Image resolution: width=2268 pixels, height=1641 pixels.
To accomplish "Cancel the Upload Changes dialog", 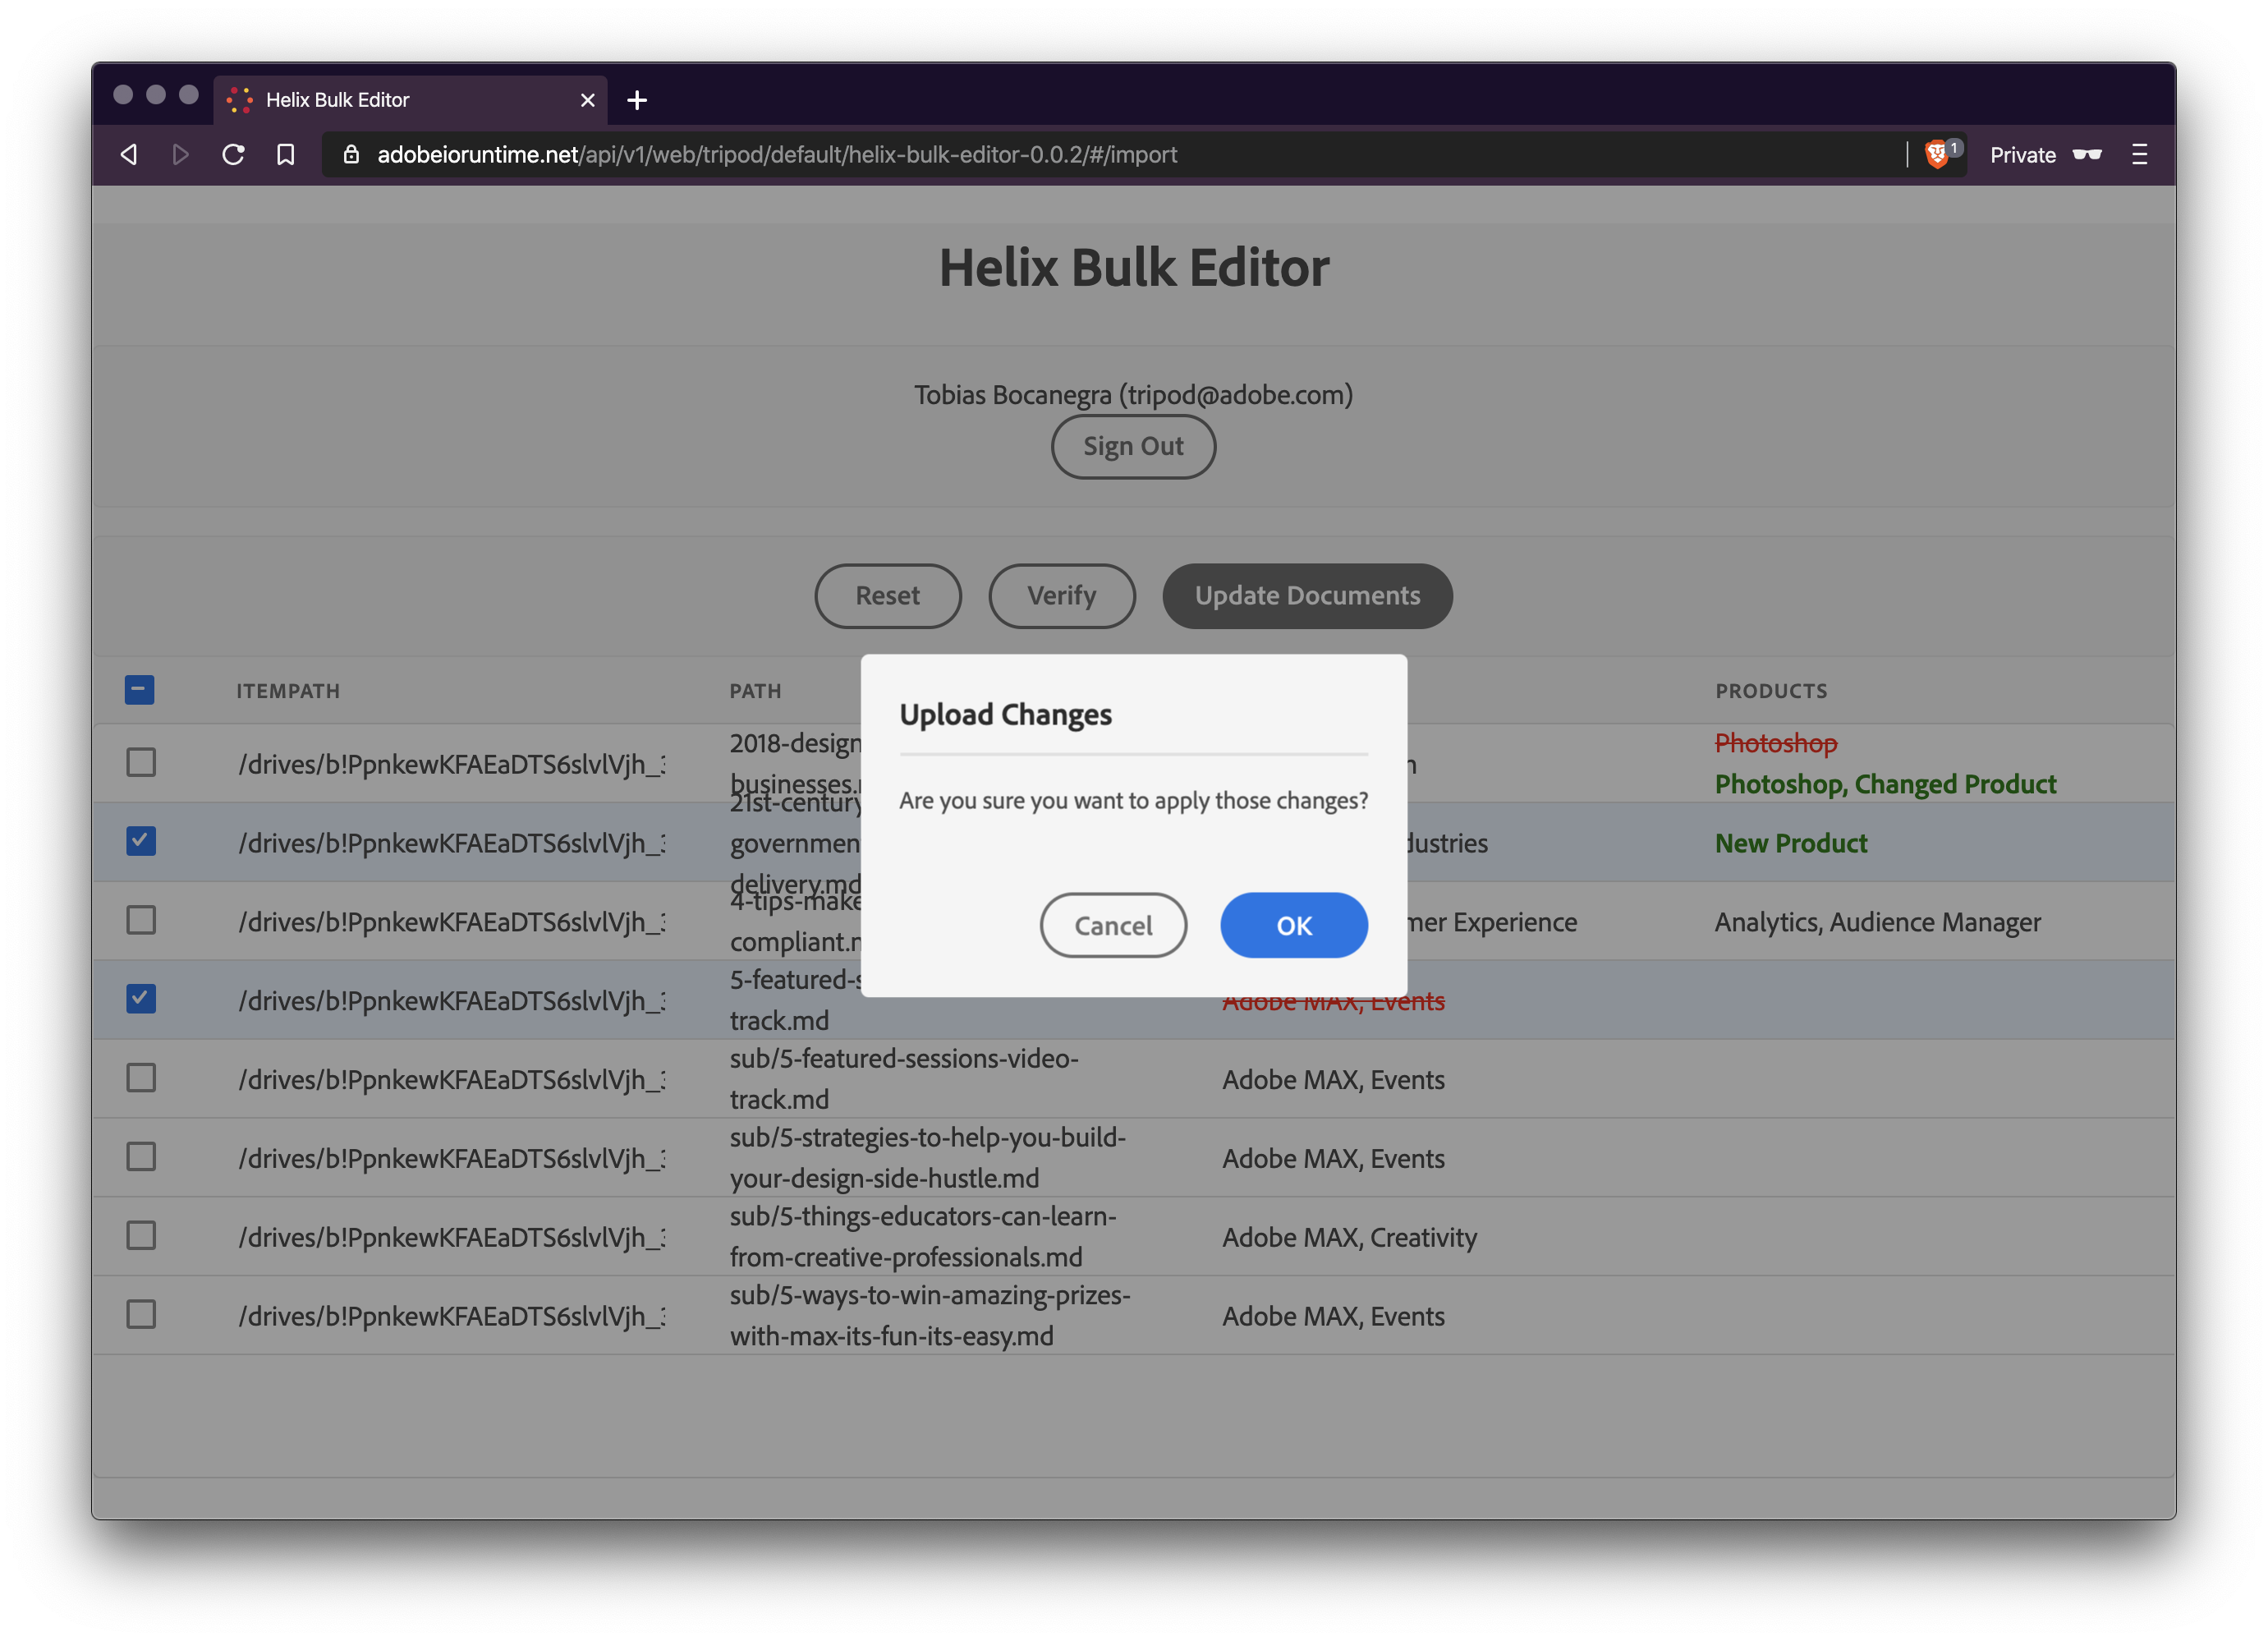I will click(1113, 925).
